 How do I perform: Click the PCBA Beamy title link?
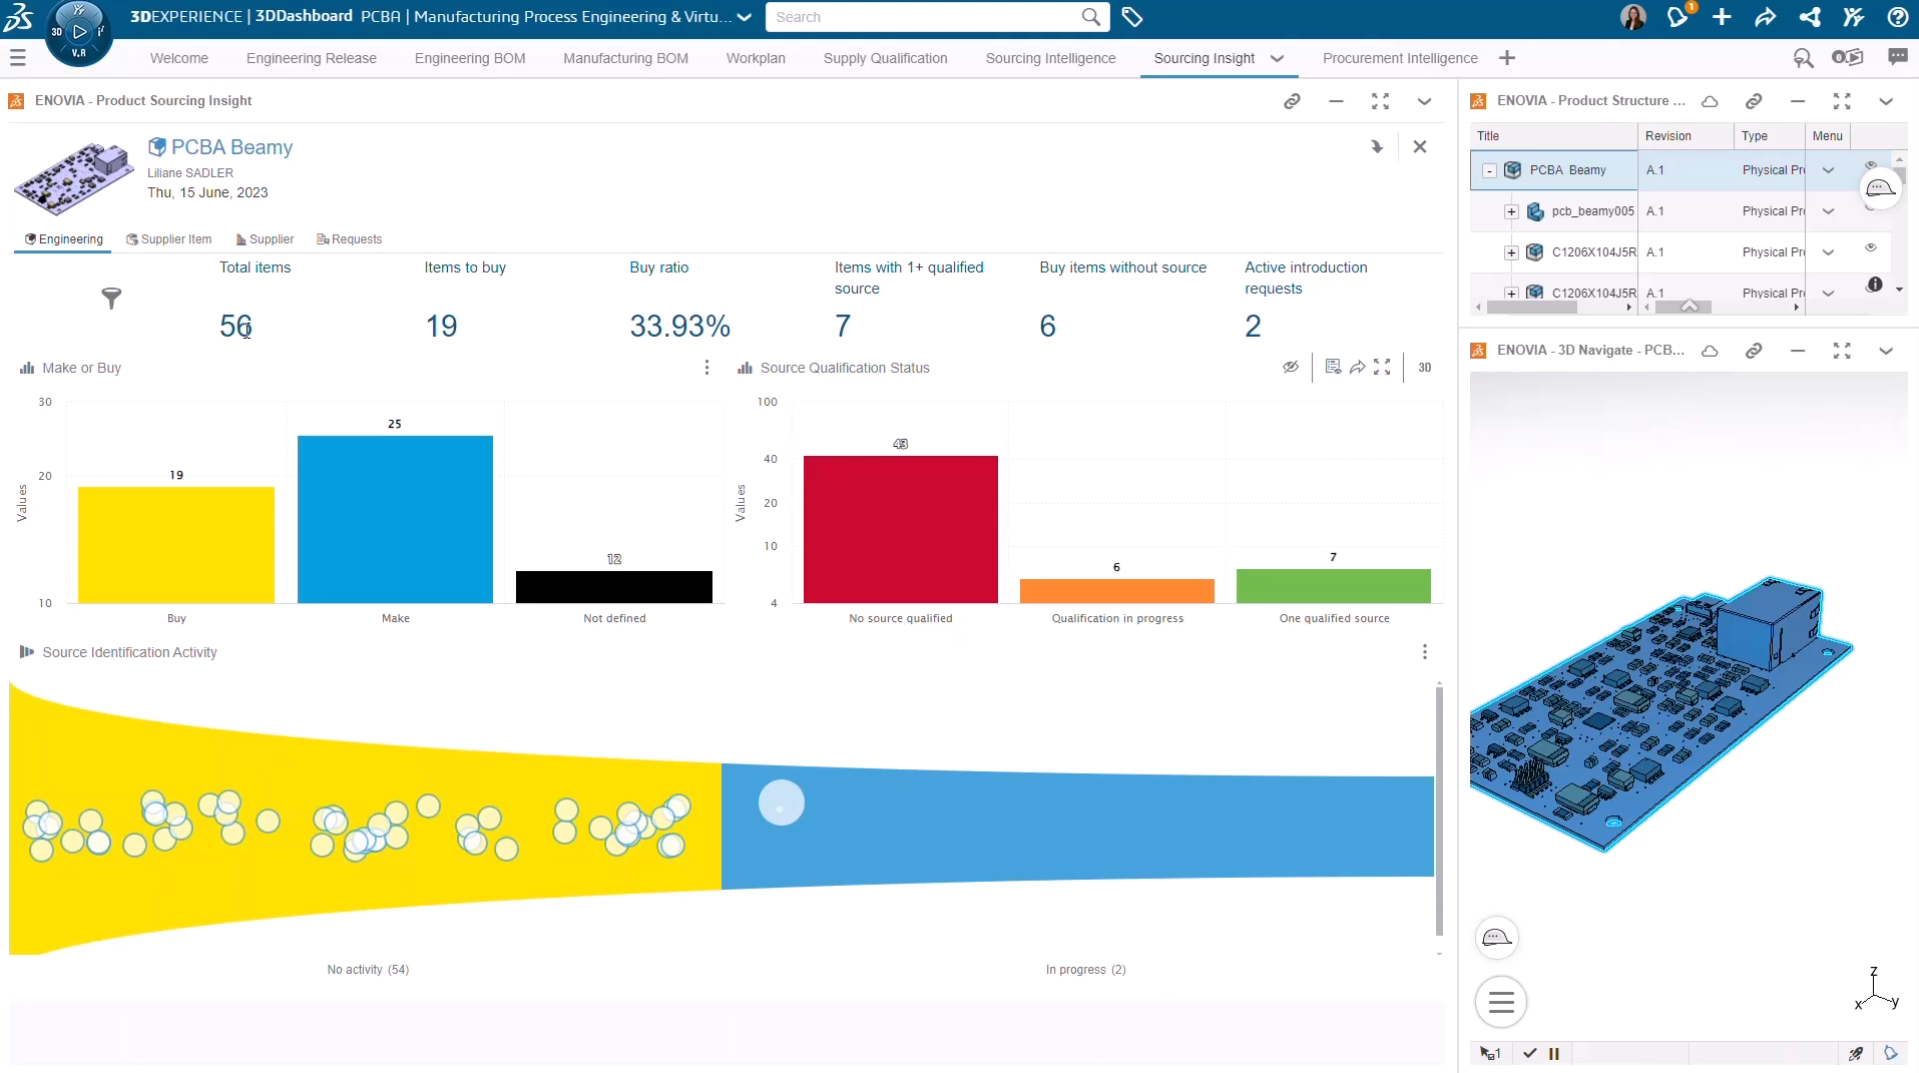(x=231, y=147)
